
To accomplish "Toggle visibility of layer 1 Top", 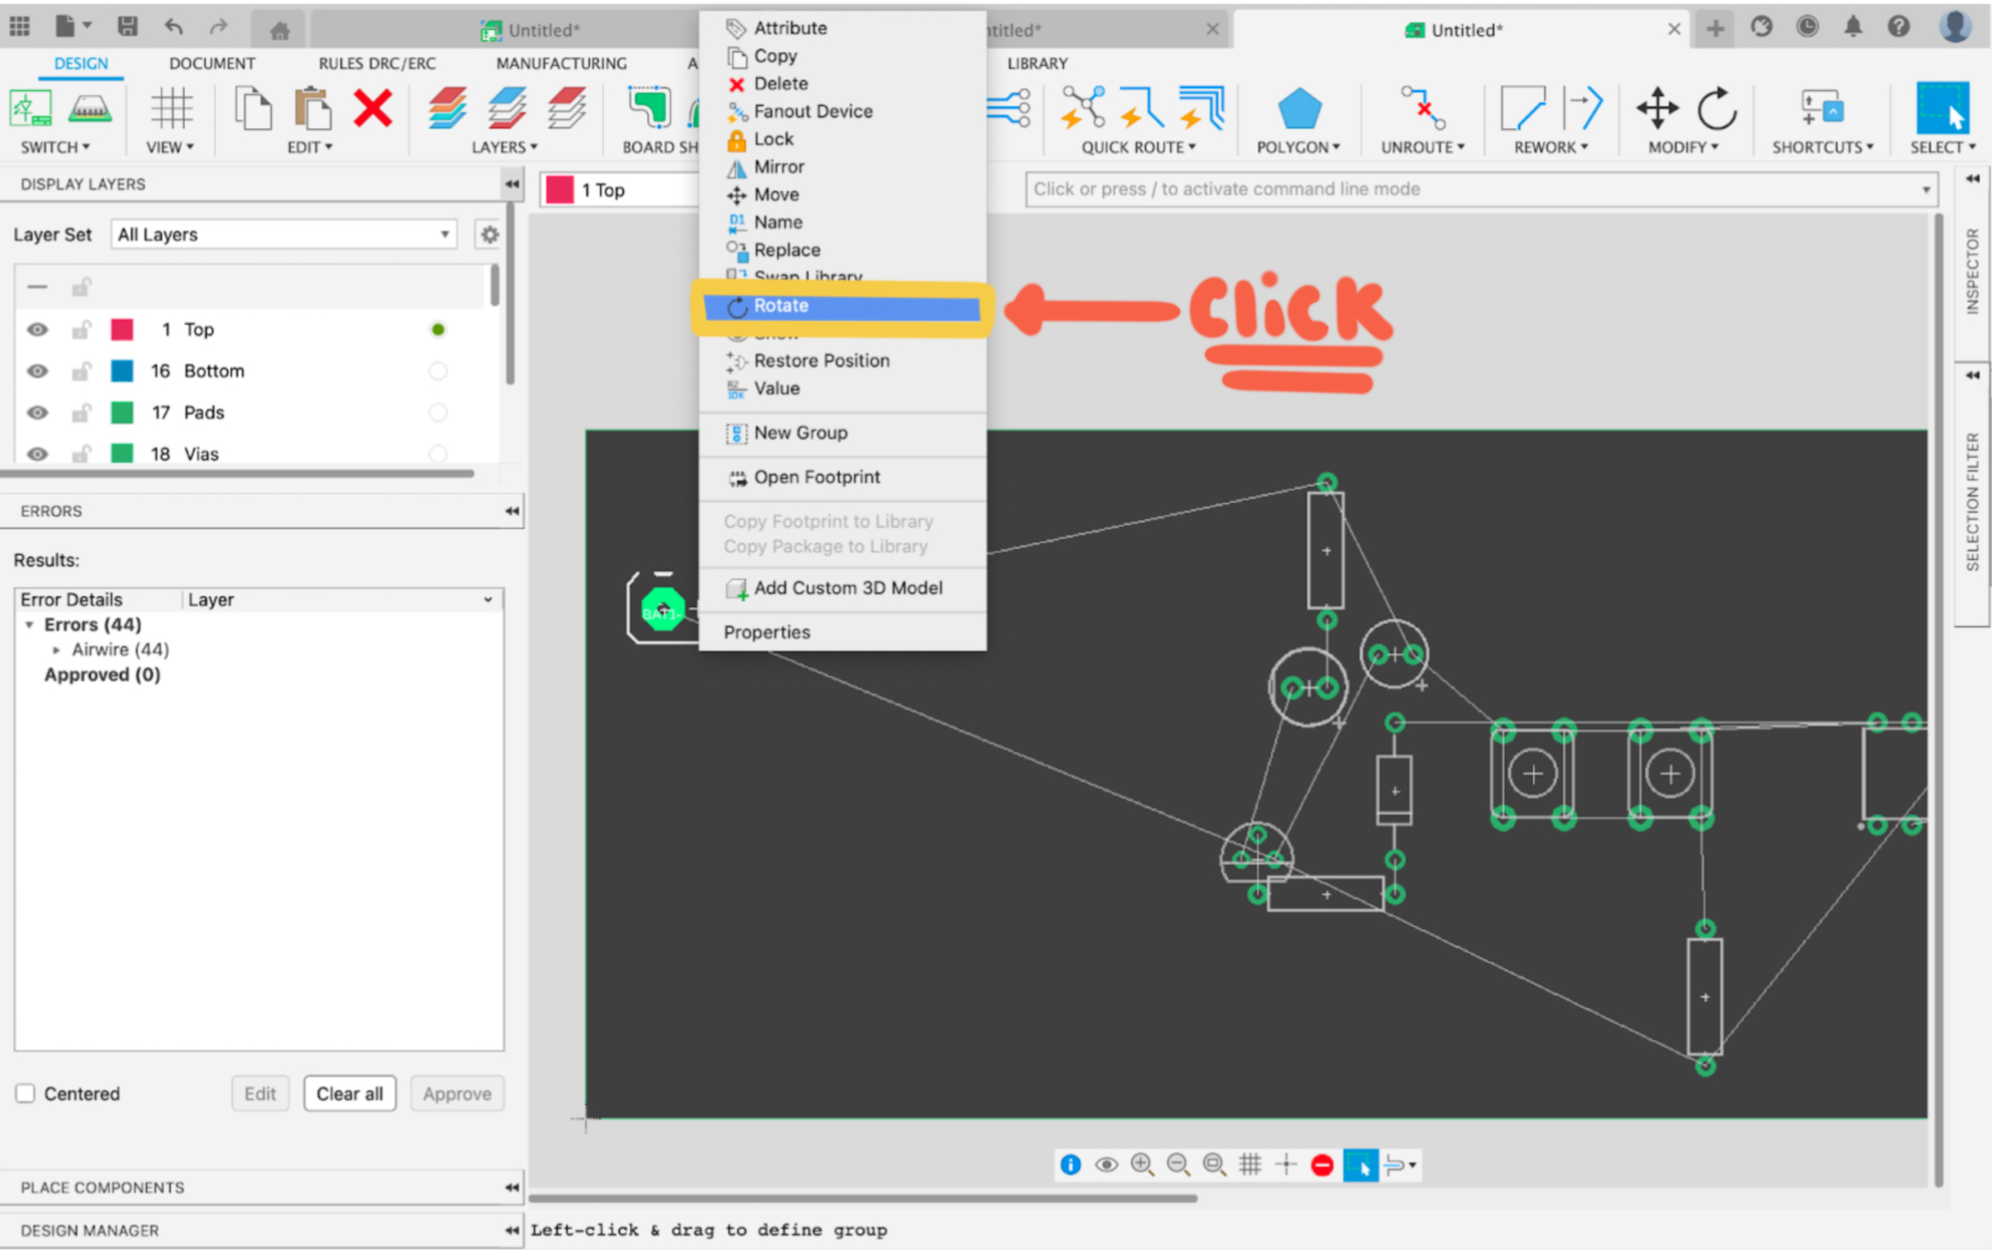I will tap(35, 328).
